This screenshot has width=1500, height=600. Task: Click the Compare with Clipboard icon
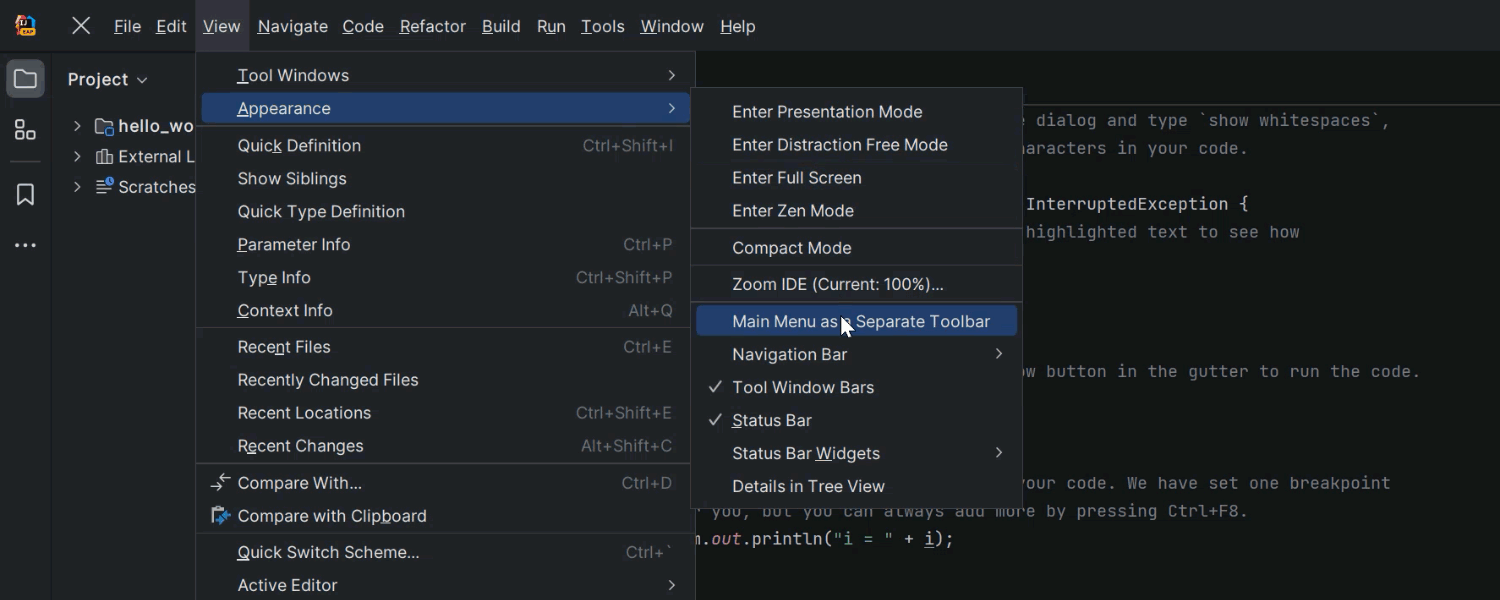click(221, 516)
